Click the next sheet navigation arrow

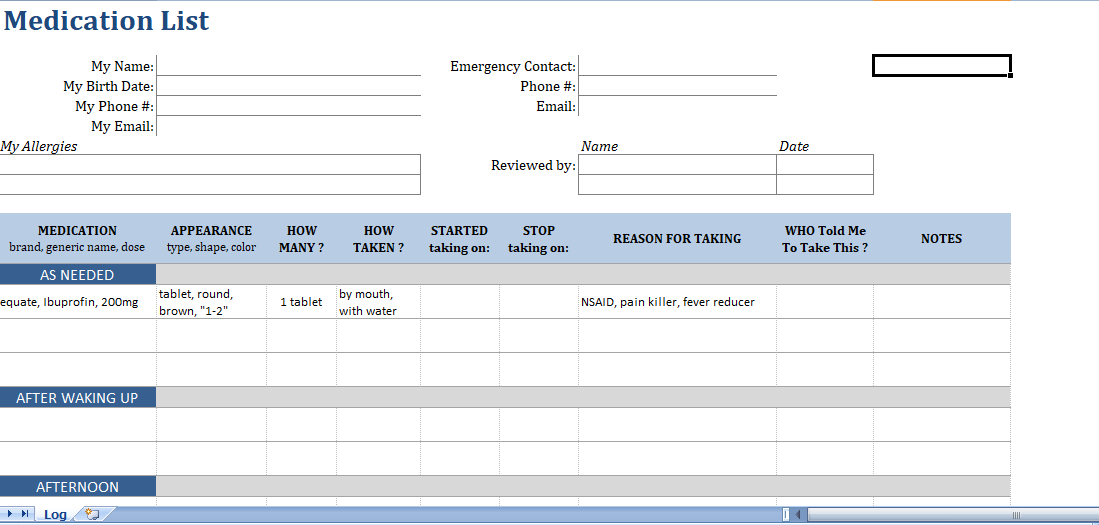tap(10, 514)
